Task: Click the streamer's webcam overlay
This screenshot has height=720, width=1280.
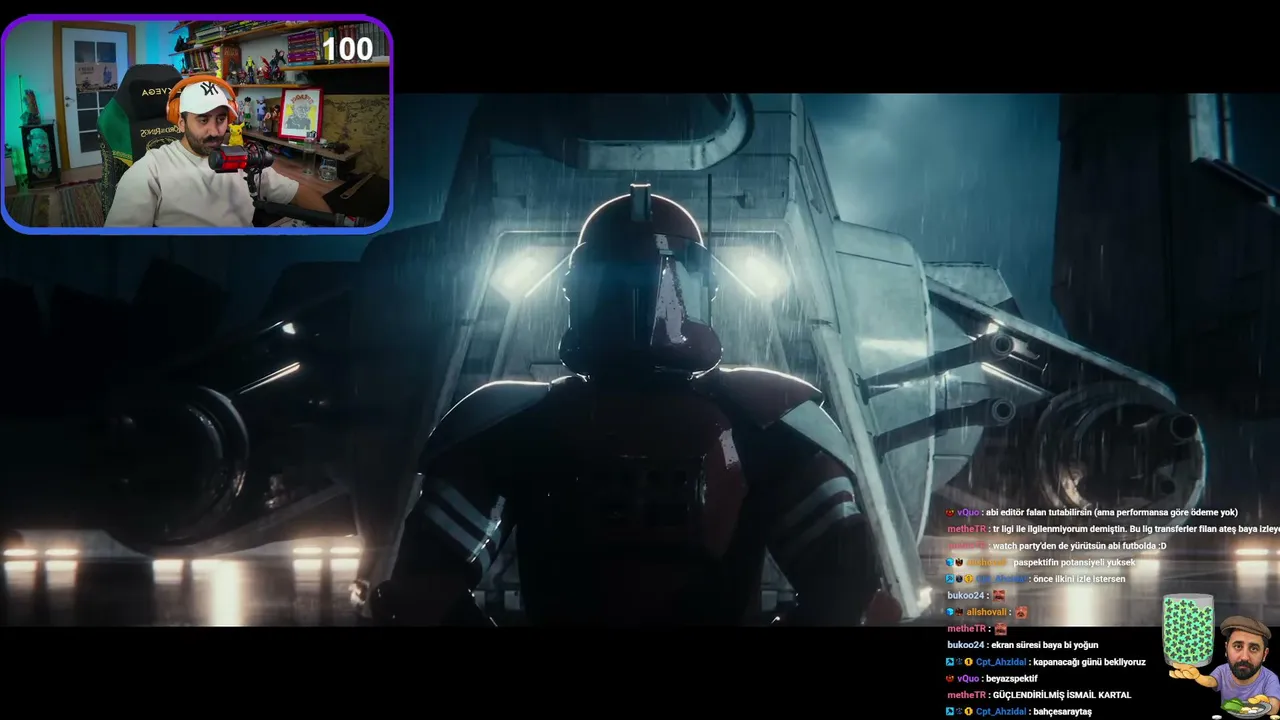Action: 197,124
